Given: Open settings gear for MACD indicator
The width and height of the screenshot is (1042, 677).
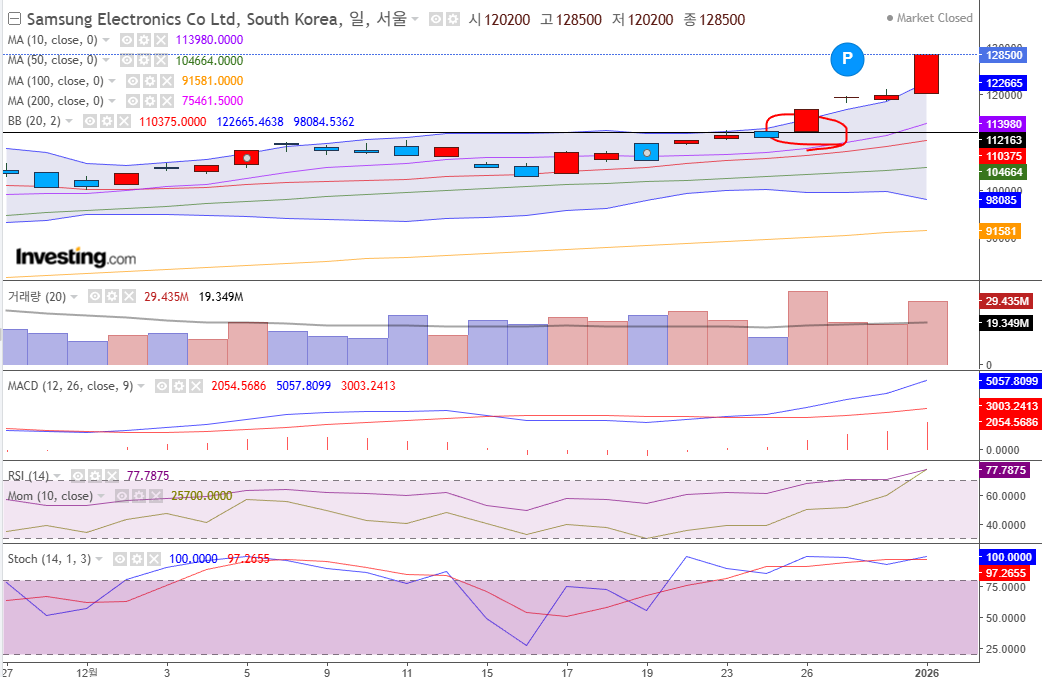Looking at the screenshot, I should click(x=179, y=386).
